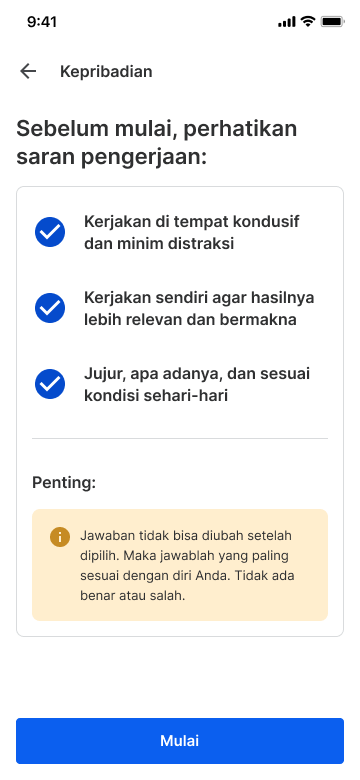The height and width of the screenshot is (780, 360).
Task: Click the 9:41 clock in status bar
Action: (42, 22)
